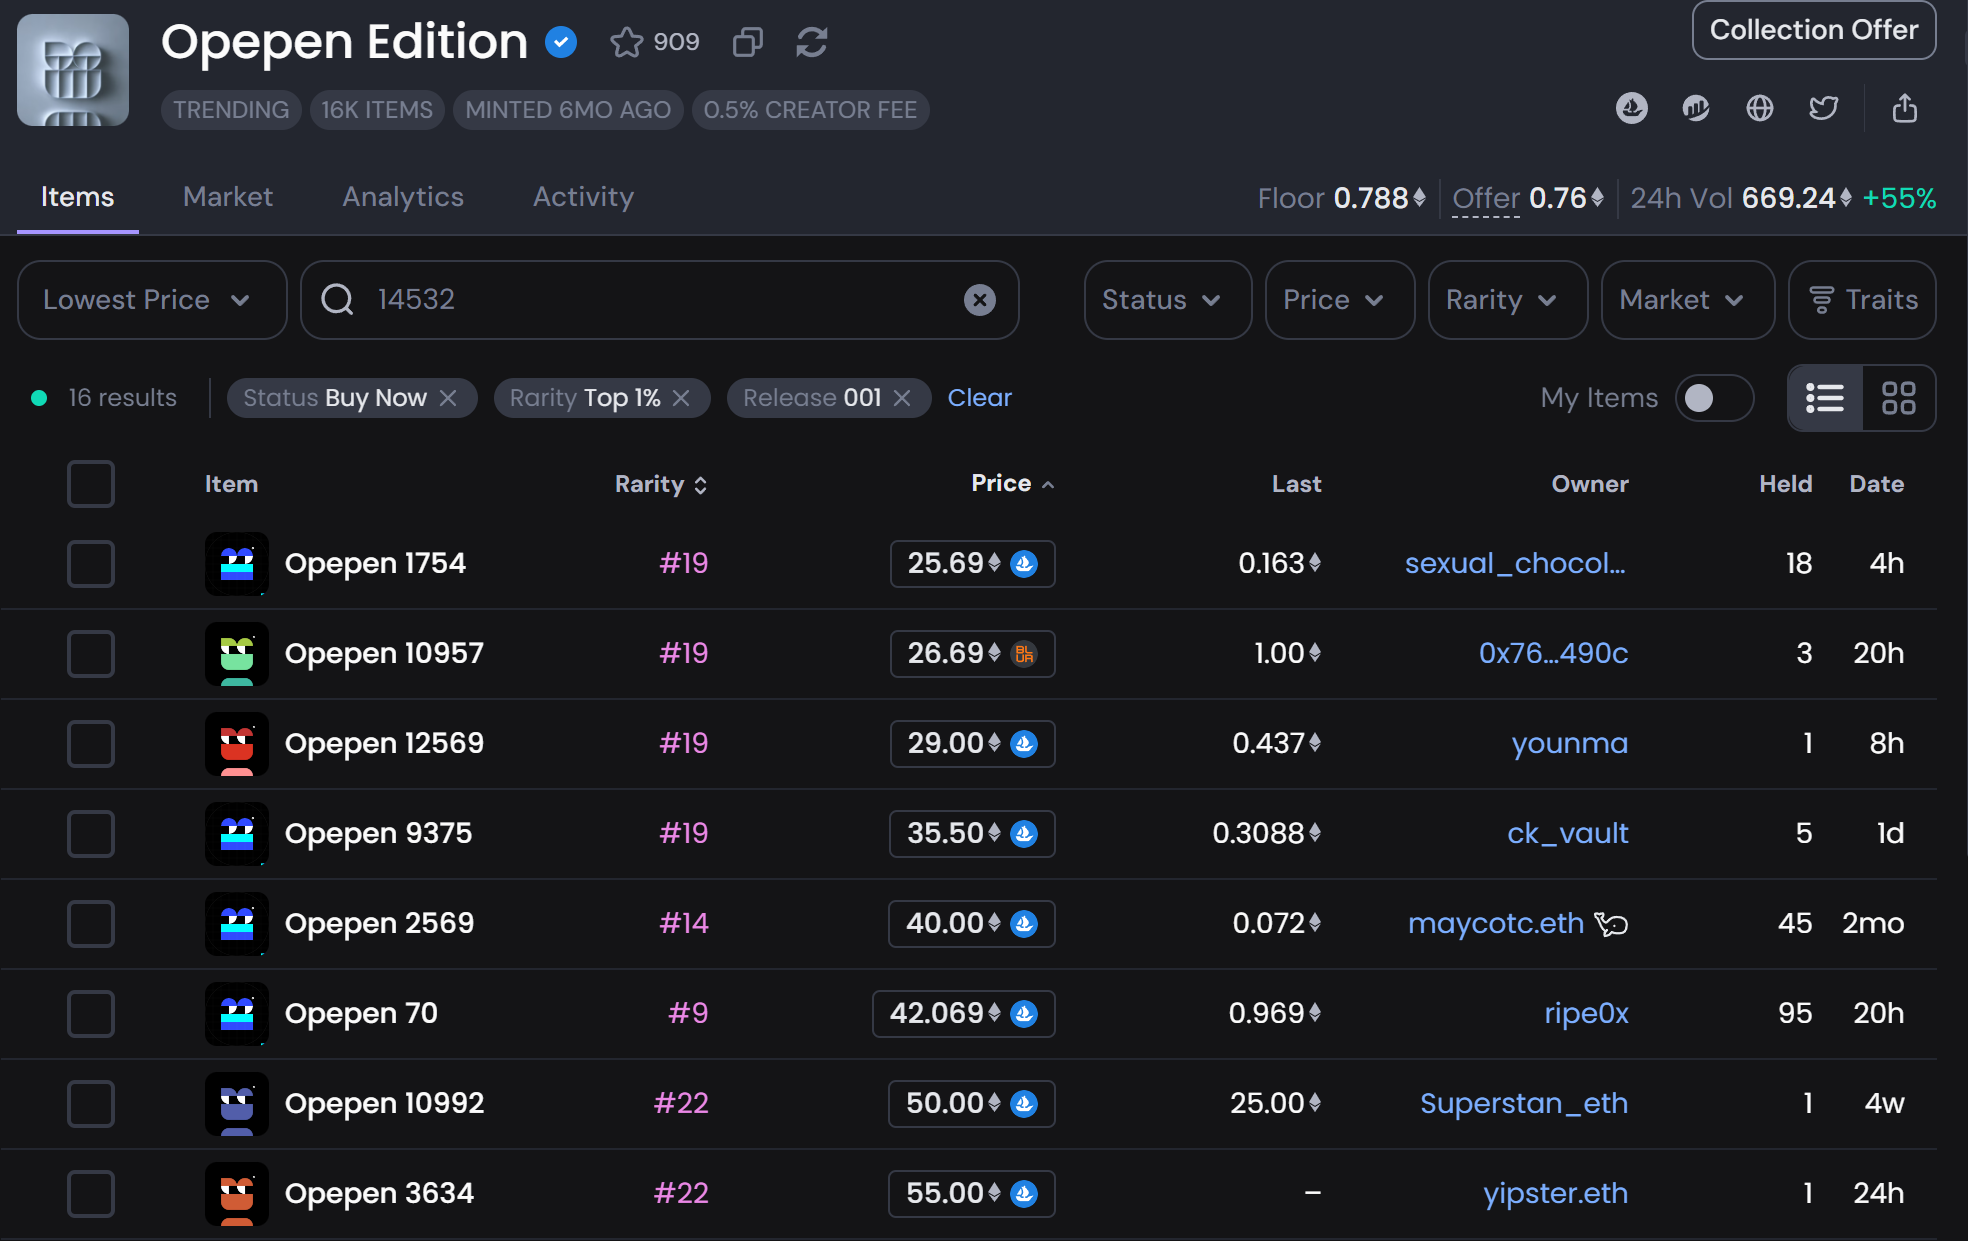Click the share export icon
Viewport: 1968px width, 1241px height.
[1904, 108]
